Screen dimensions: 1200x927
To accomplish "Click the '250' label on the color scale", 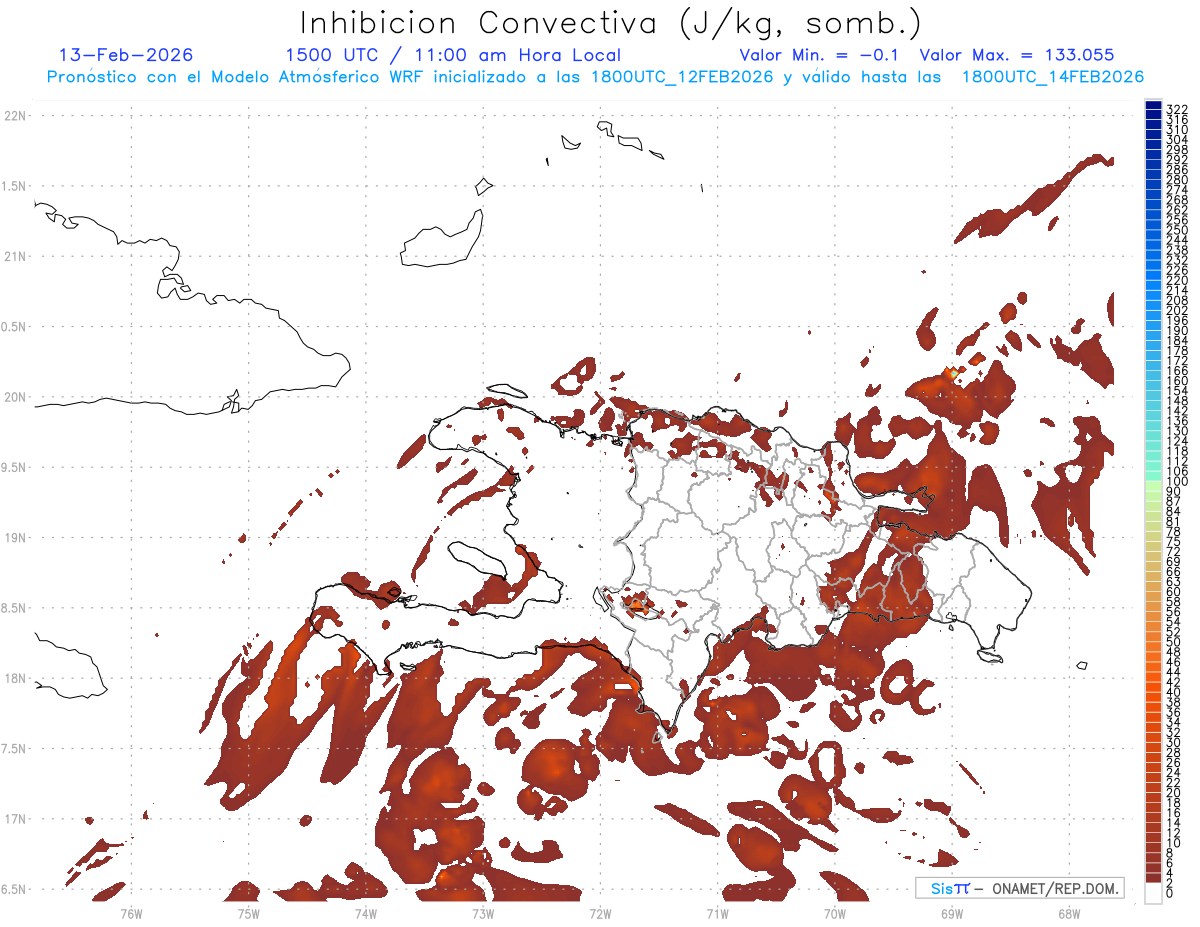I will tap(1177, 230).
